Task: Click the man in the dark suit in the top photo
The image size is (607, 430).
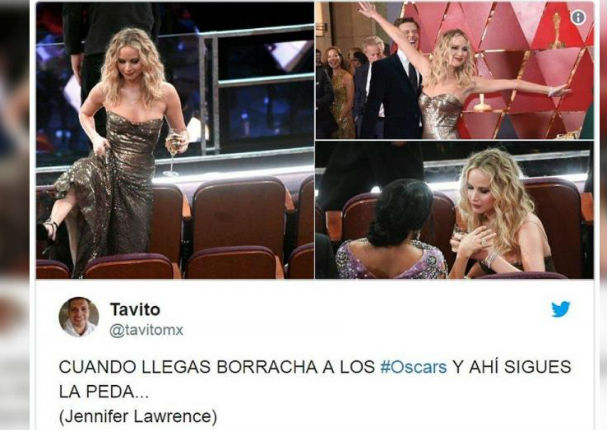Action: pyautogui.click(x=394, y=81)
